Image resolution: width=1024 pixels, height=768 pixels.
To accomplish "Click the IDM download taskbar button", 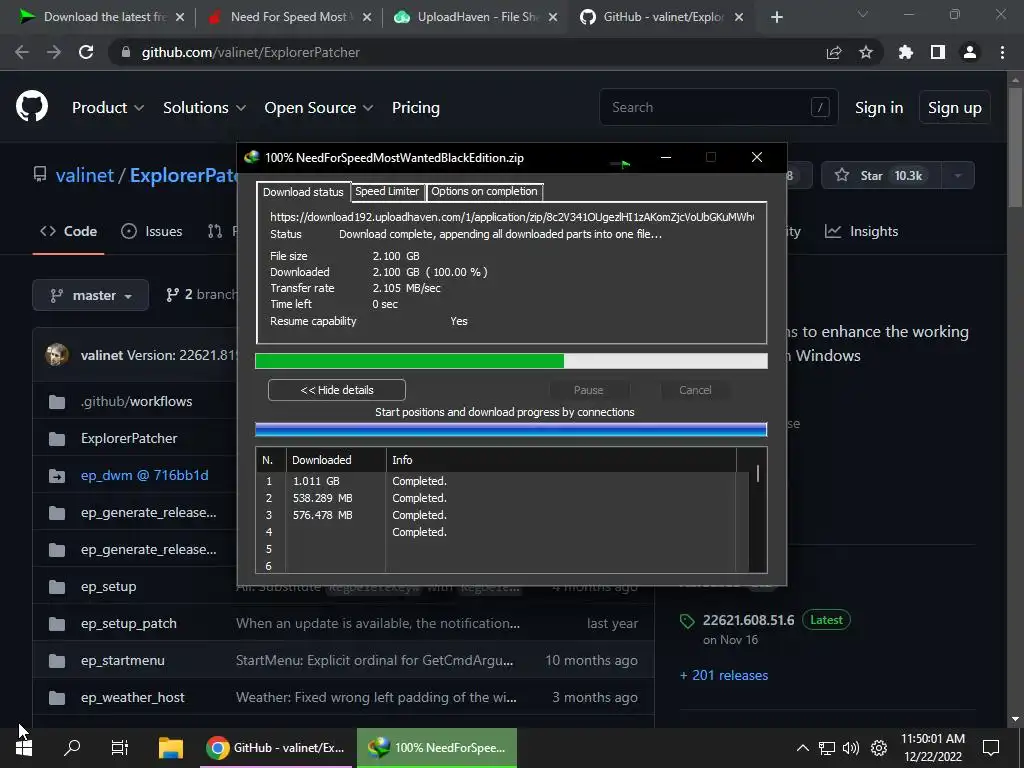I will 437,748.
